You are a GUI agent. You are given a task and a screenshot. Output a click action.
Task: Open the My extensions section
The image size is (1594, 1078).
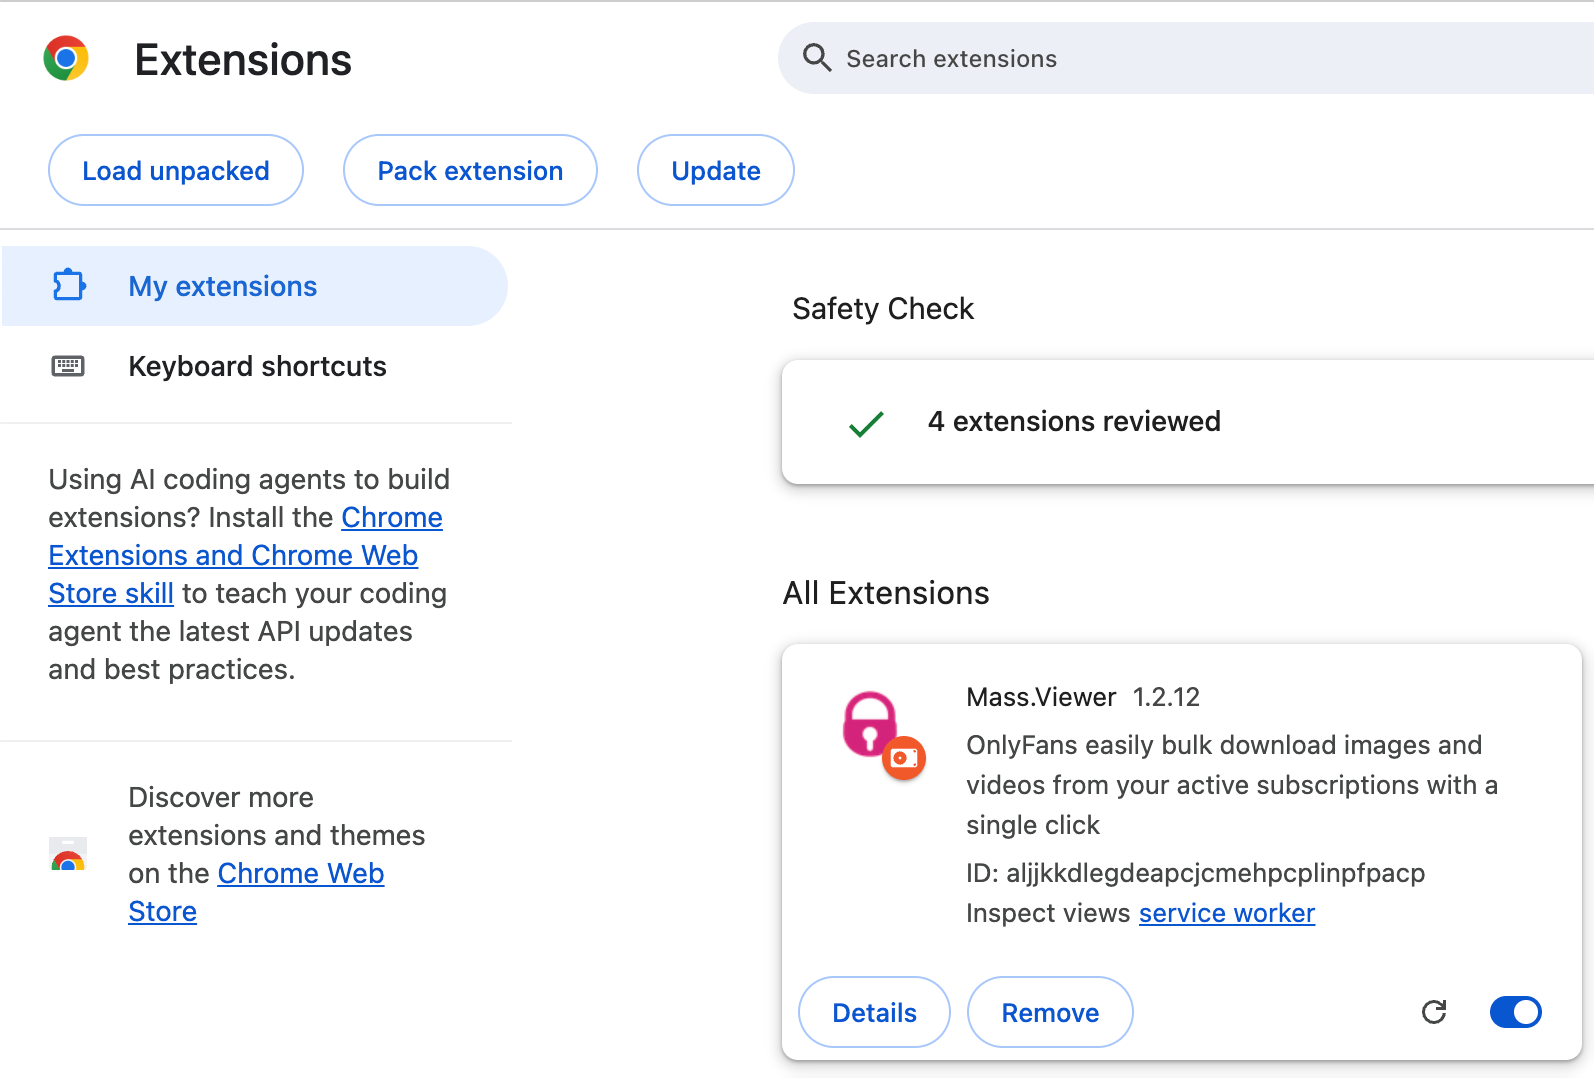[x=255, y=286]
